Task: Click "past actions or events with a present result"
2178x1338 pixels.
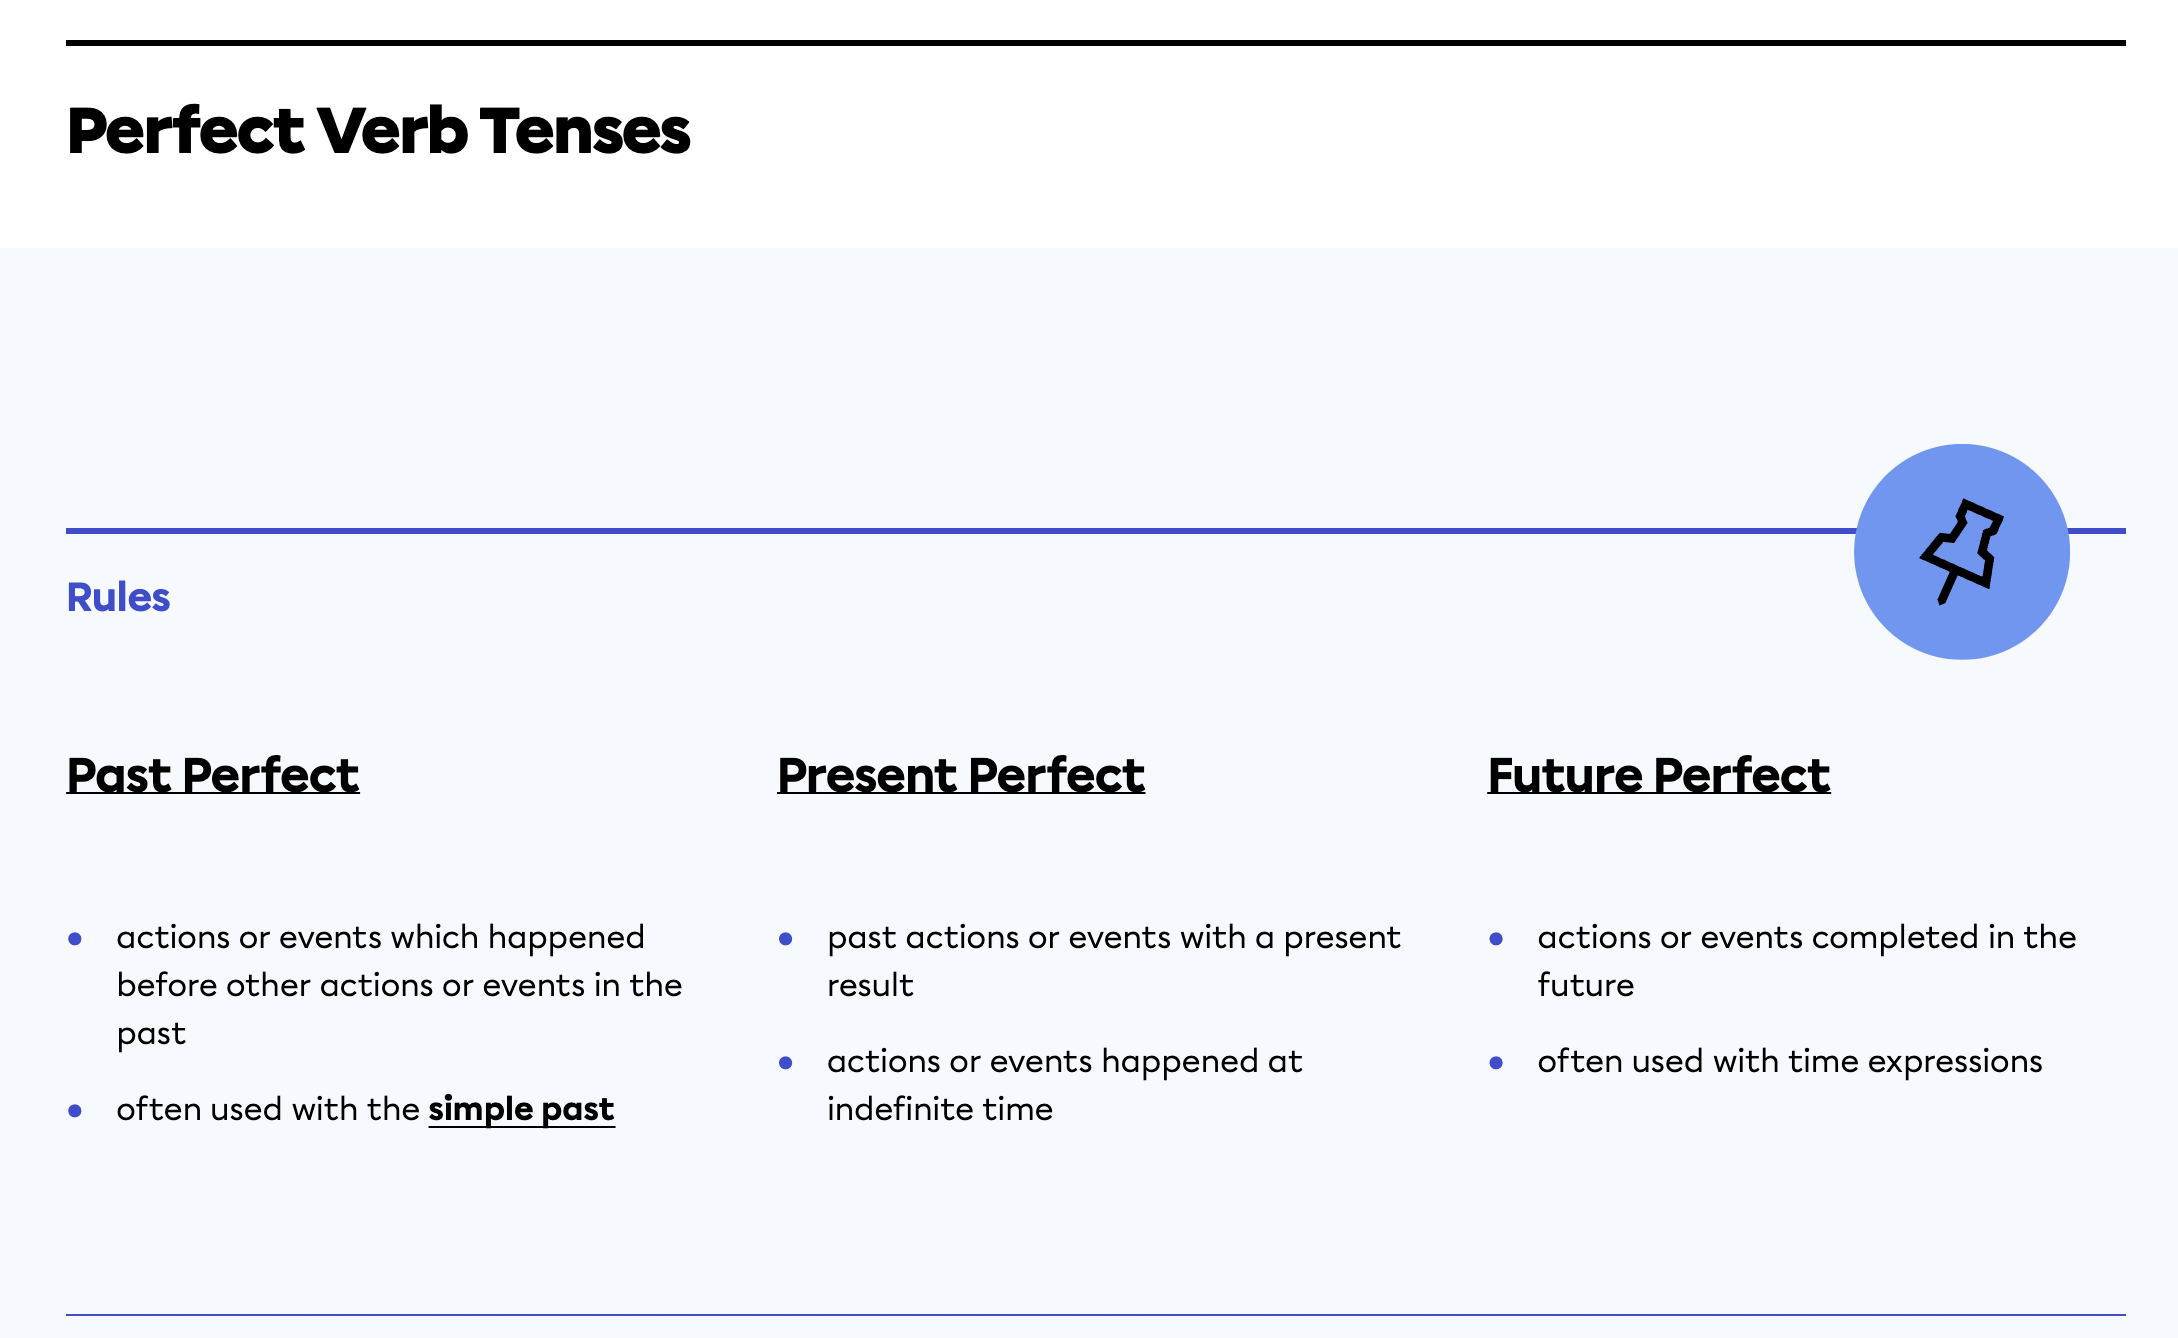Action: click(x=1113, y=938)
